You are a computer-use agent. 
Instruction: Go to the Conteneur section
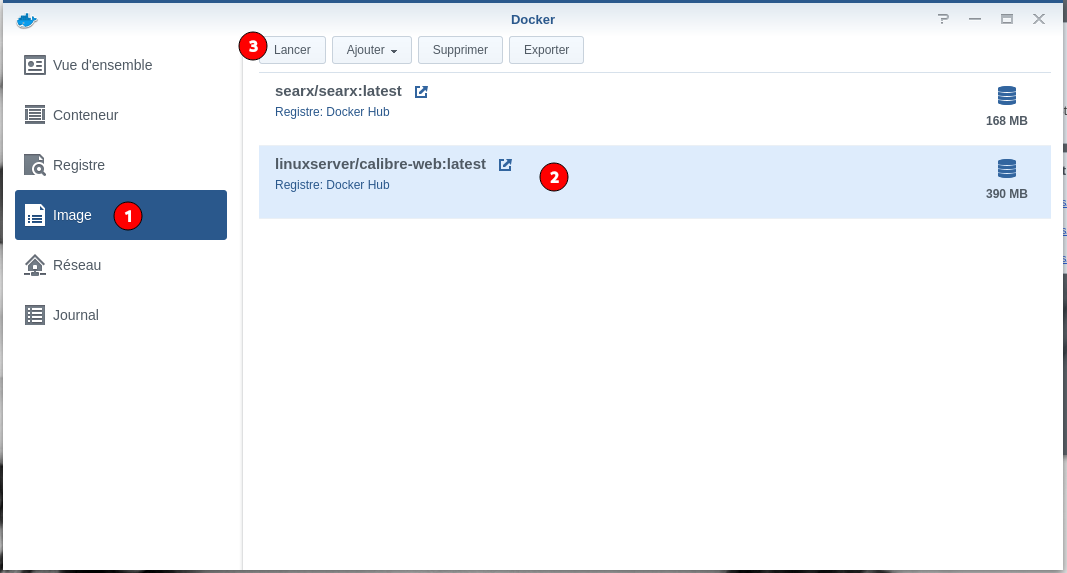point(85,115)
